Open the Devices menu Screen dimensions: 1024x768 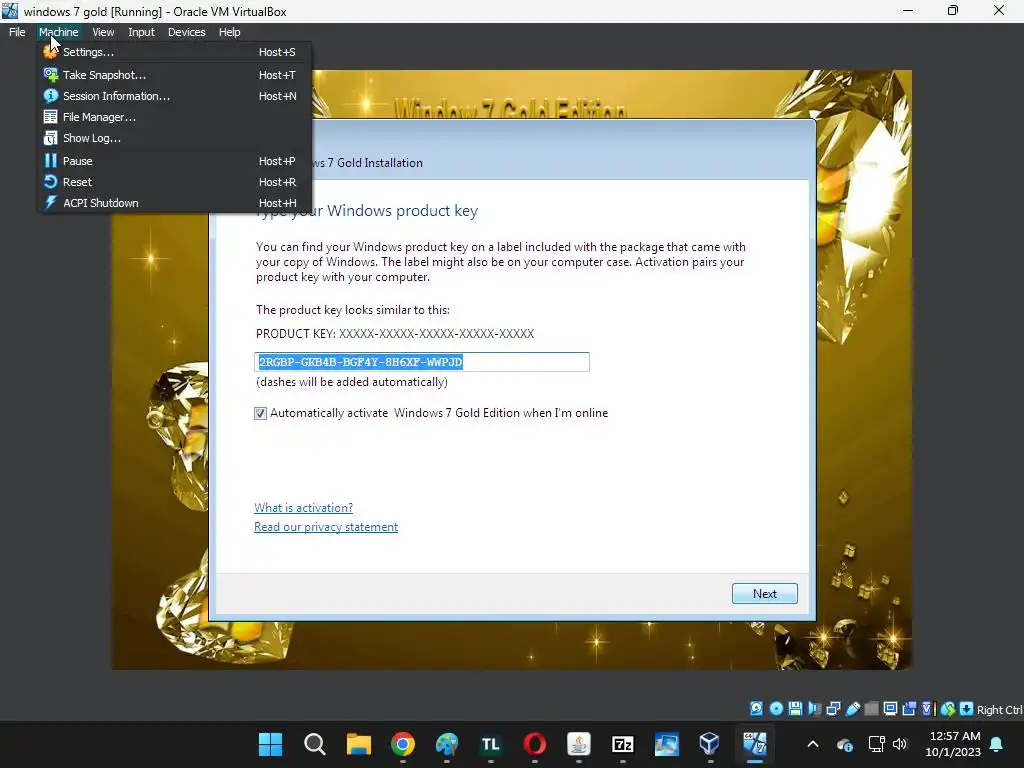186,32
